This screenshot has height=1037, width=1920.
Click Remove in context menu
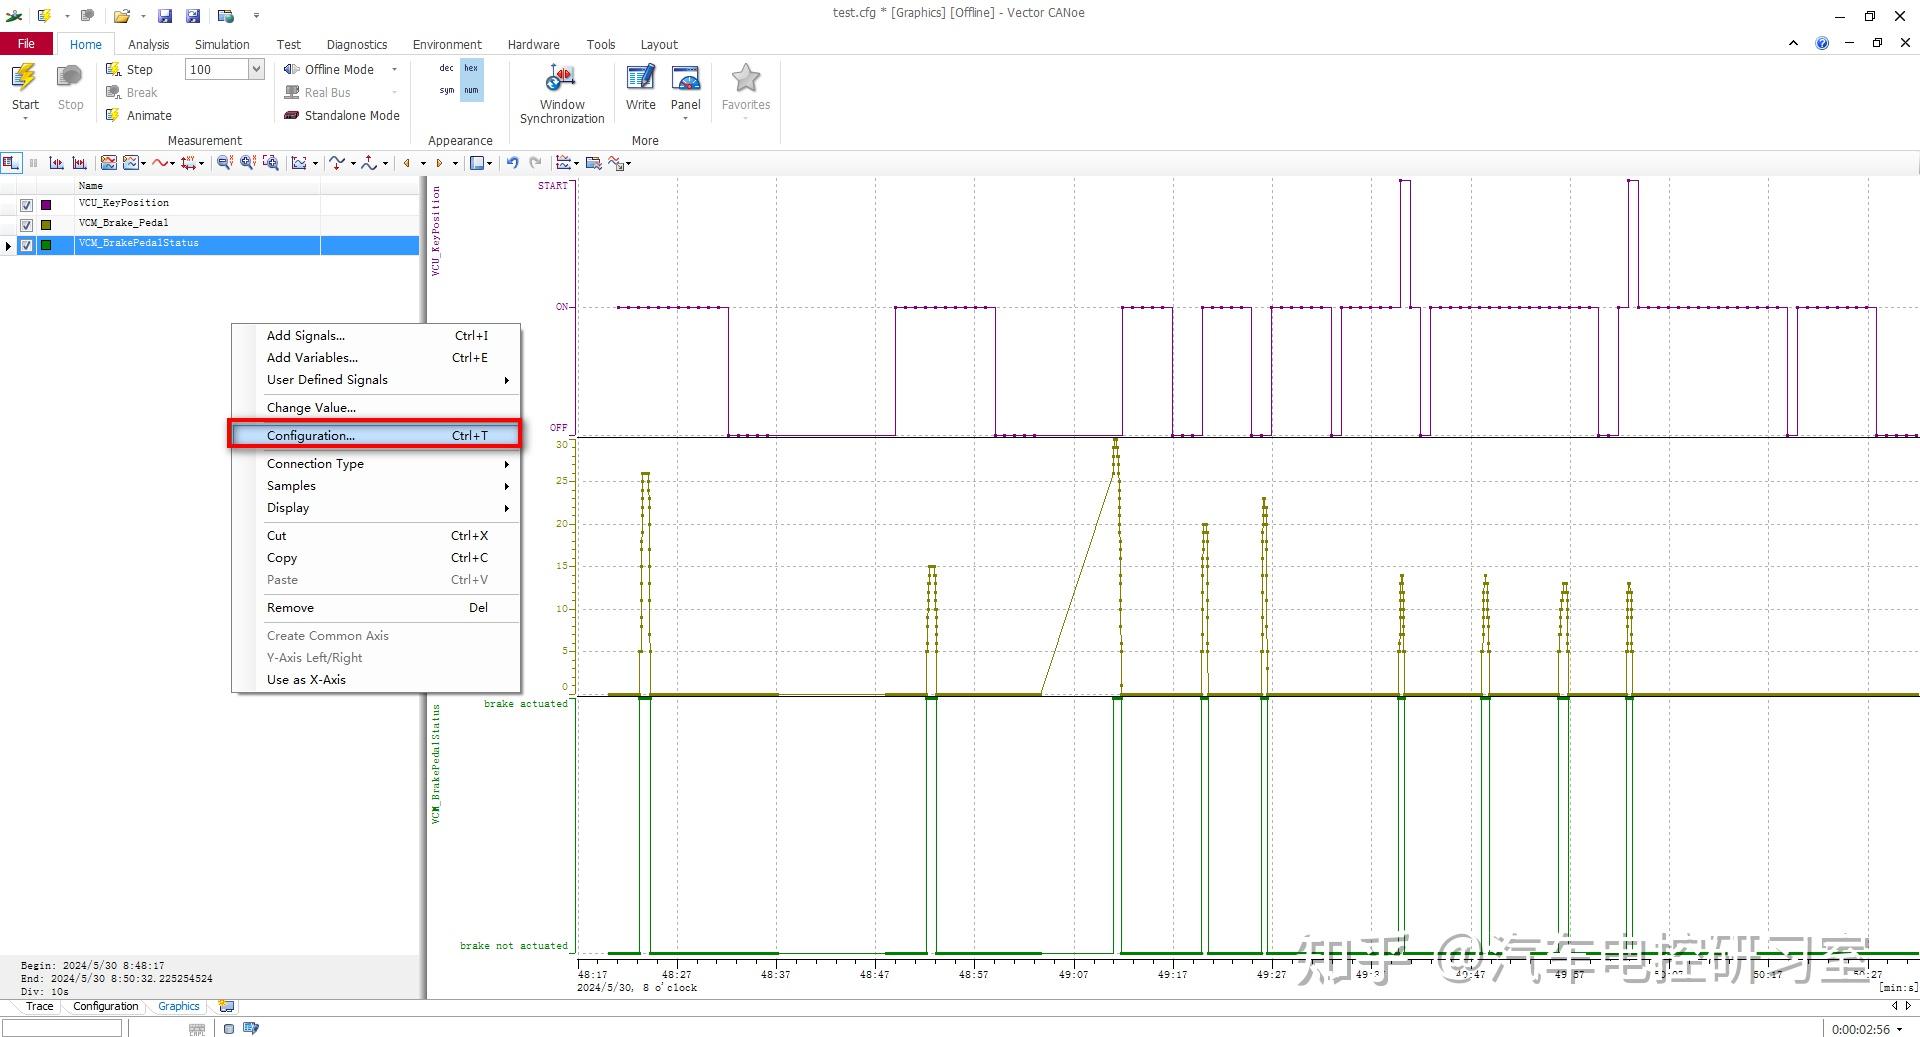pyautogui.click(x=376, y=608)
